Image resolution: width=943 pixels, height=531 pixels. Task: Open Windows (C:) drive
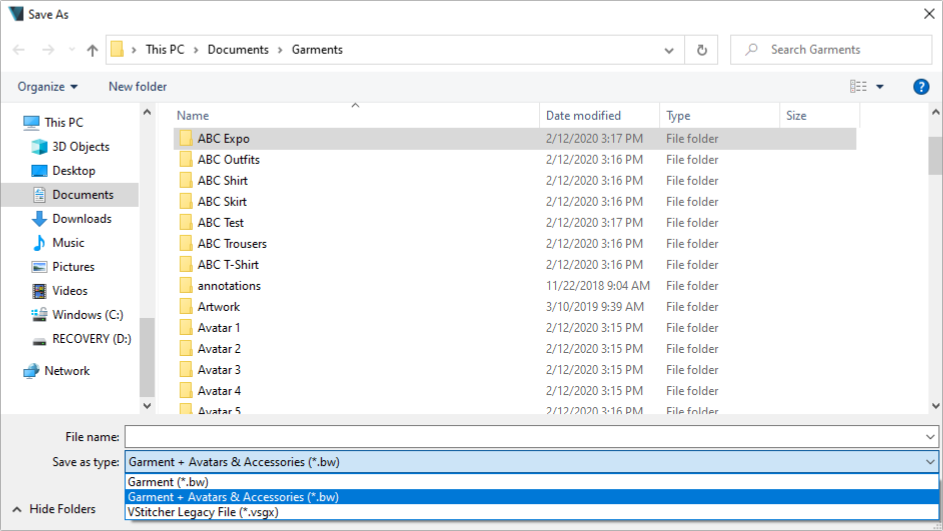click(x=87, y=315)
